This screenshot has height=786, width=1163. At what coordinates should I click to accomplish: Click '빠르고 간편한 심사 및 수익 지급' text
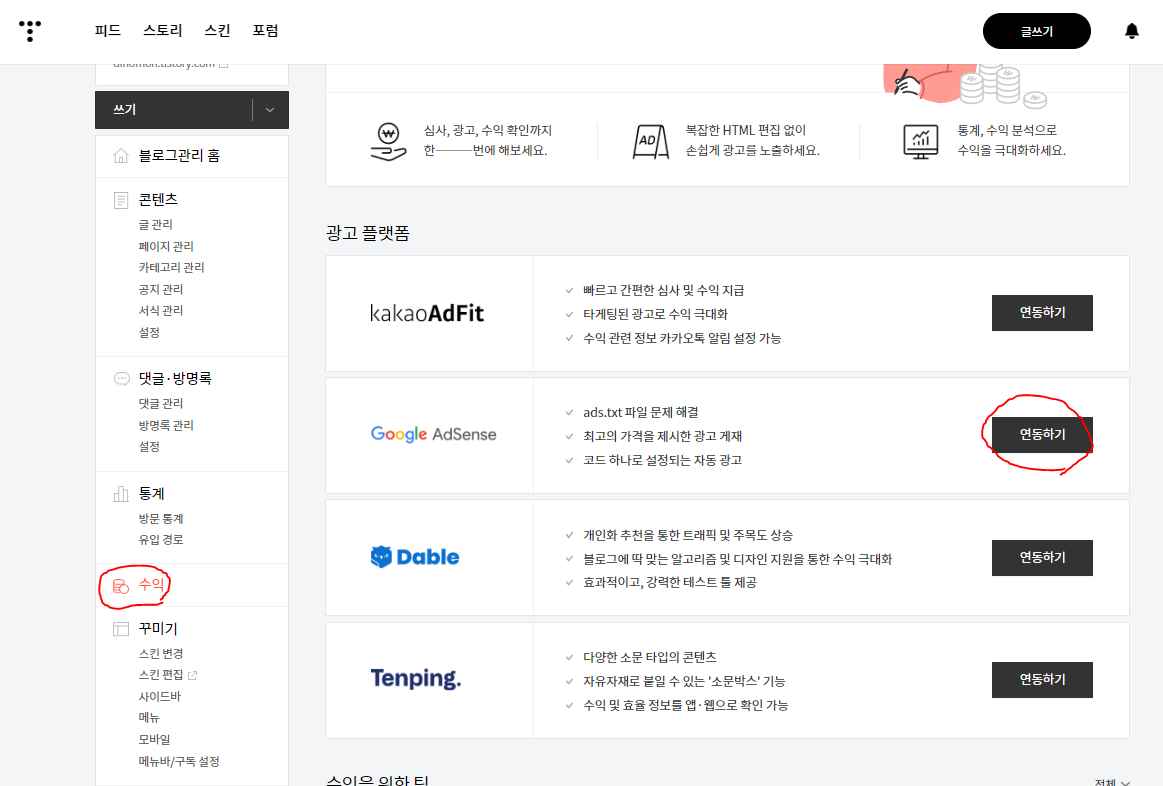[664, 290]
